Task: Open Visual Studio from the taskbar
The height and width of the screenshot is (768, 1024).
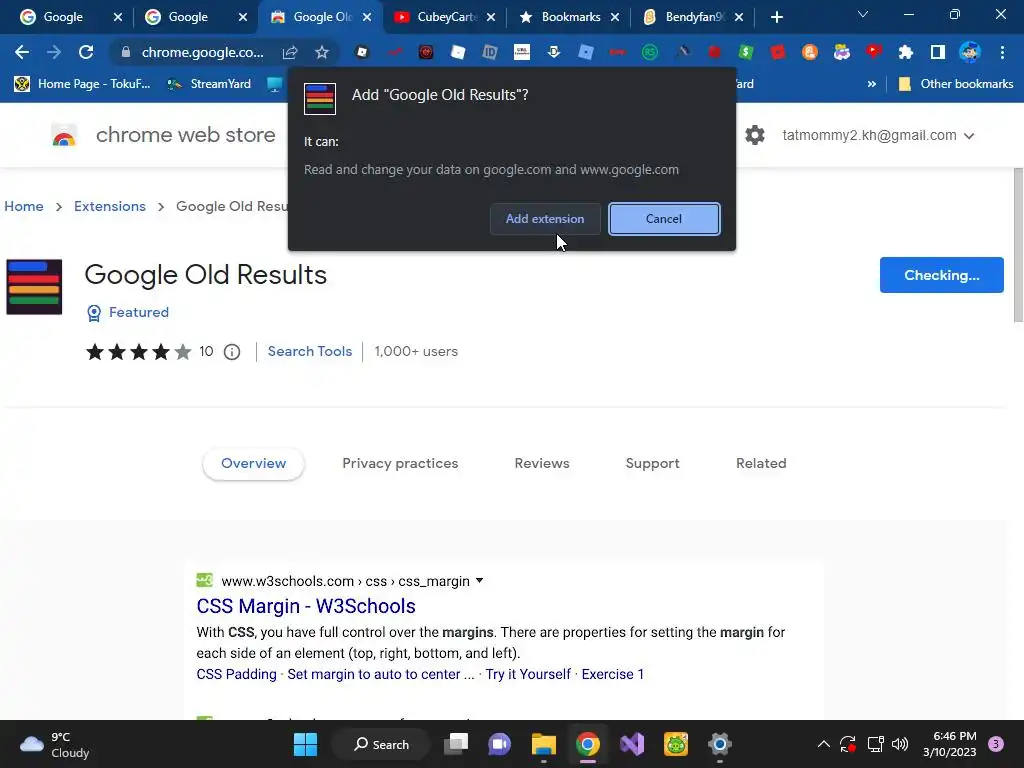Action: 632,744
